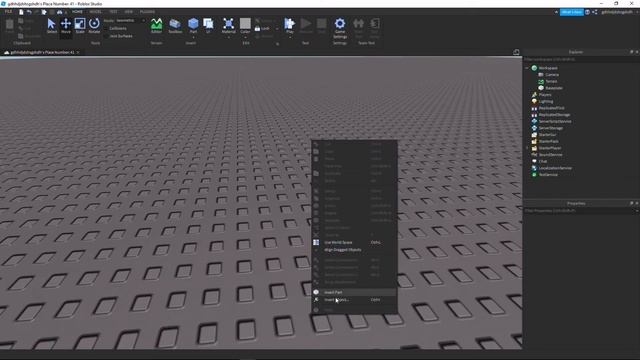Open the dropdown arrow under Color

pos(245,38)
